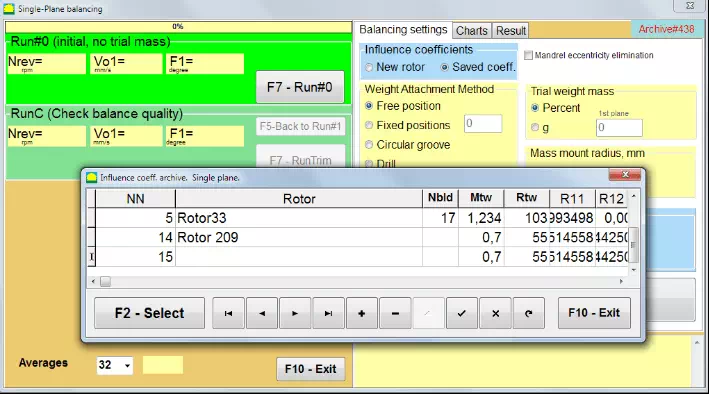The image size is (709, 394).
Task: Click the Mtw column header
Action: click(481, 198)
